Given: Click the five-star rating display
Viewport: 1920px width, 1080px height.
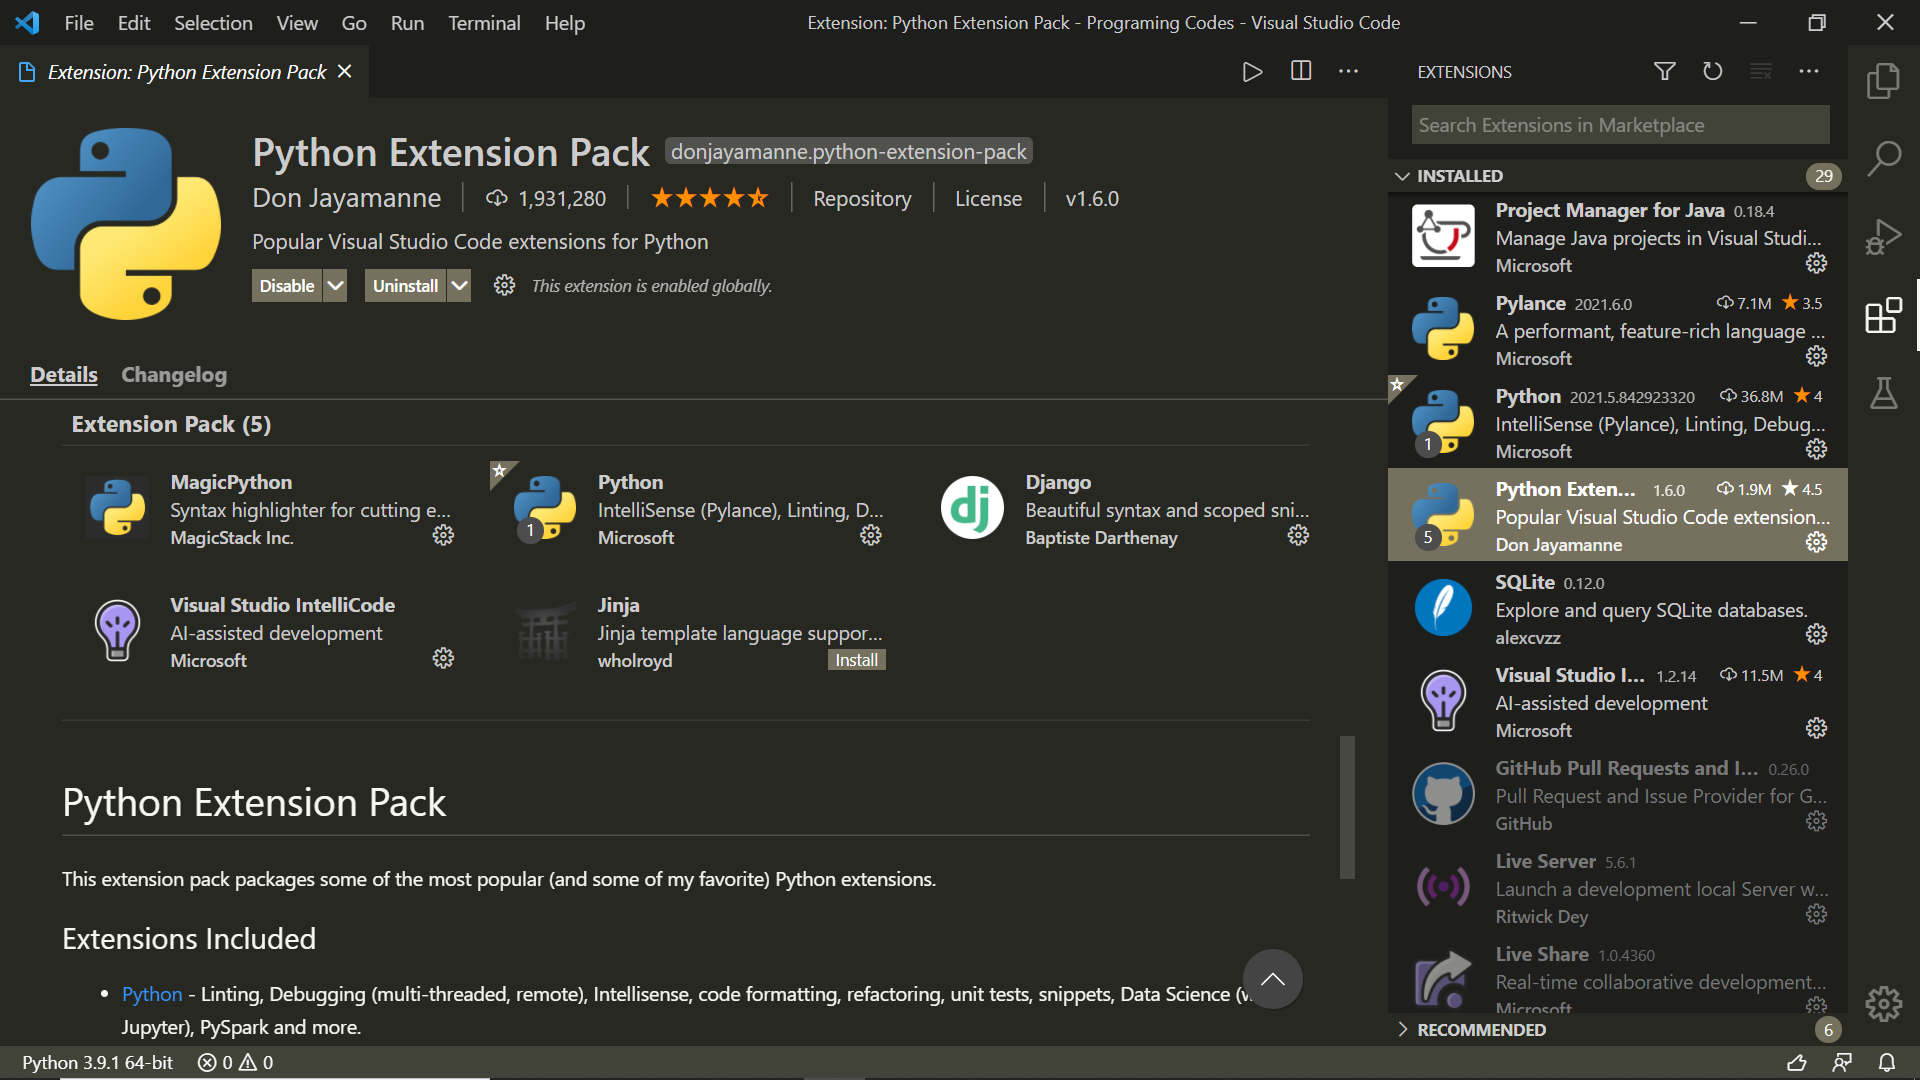Looking at the screenshot, I should coord(709,197).
